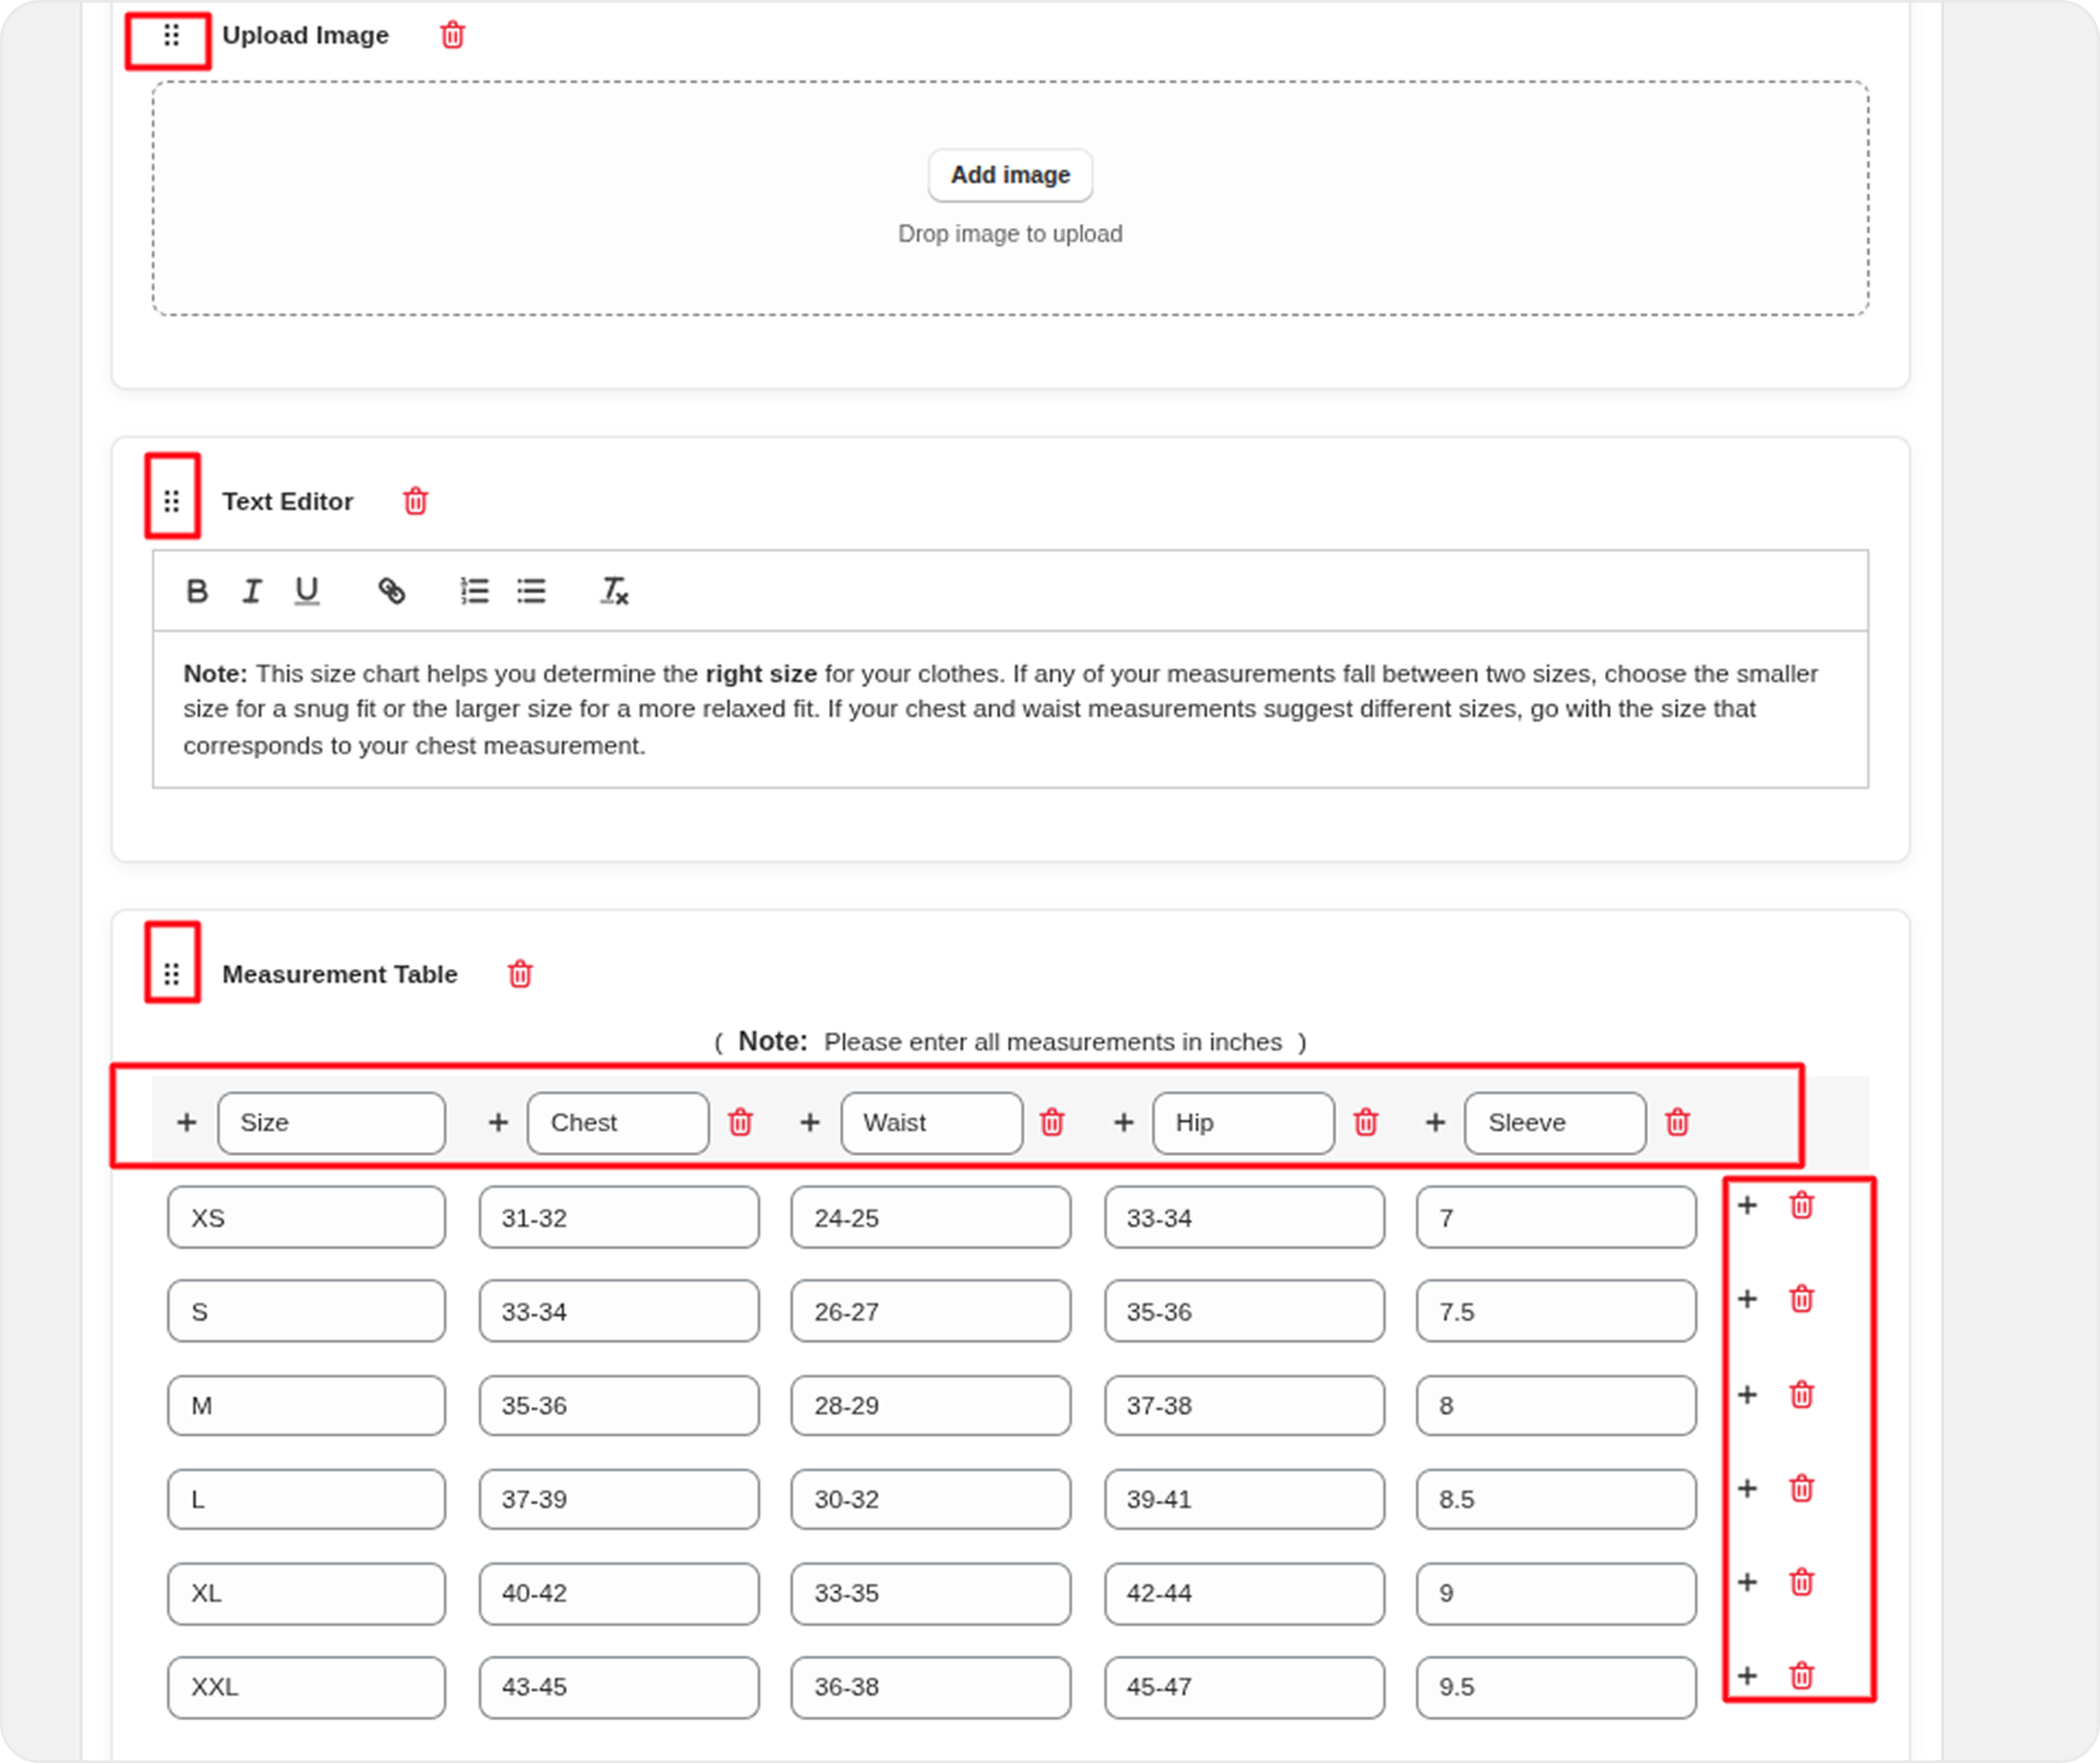2100x1763 pixels.
Task: Click the Add image button
Action: coord(1010,175)
